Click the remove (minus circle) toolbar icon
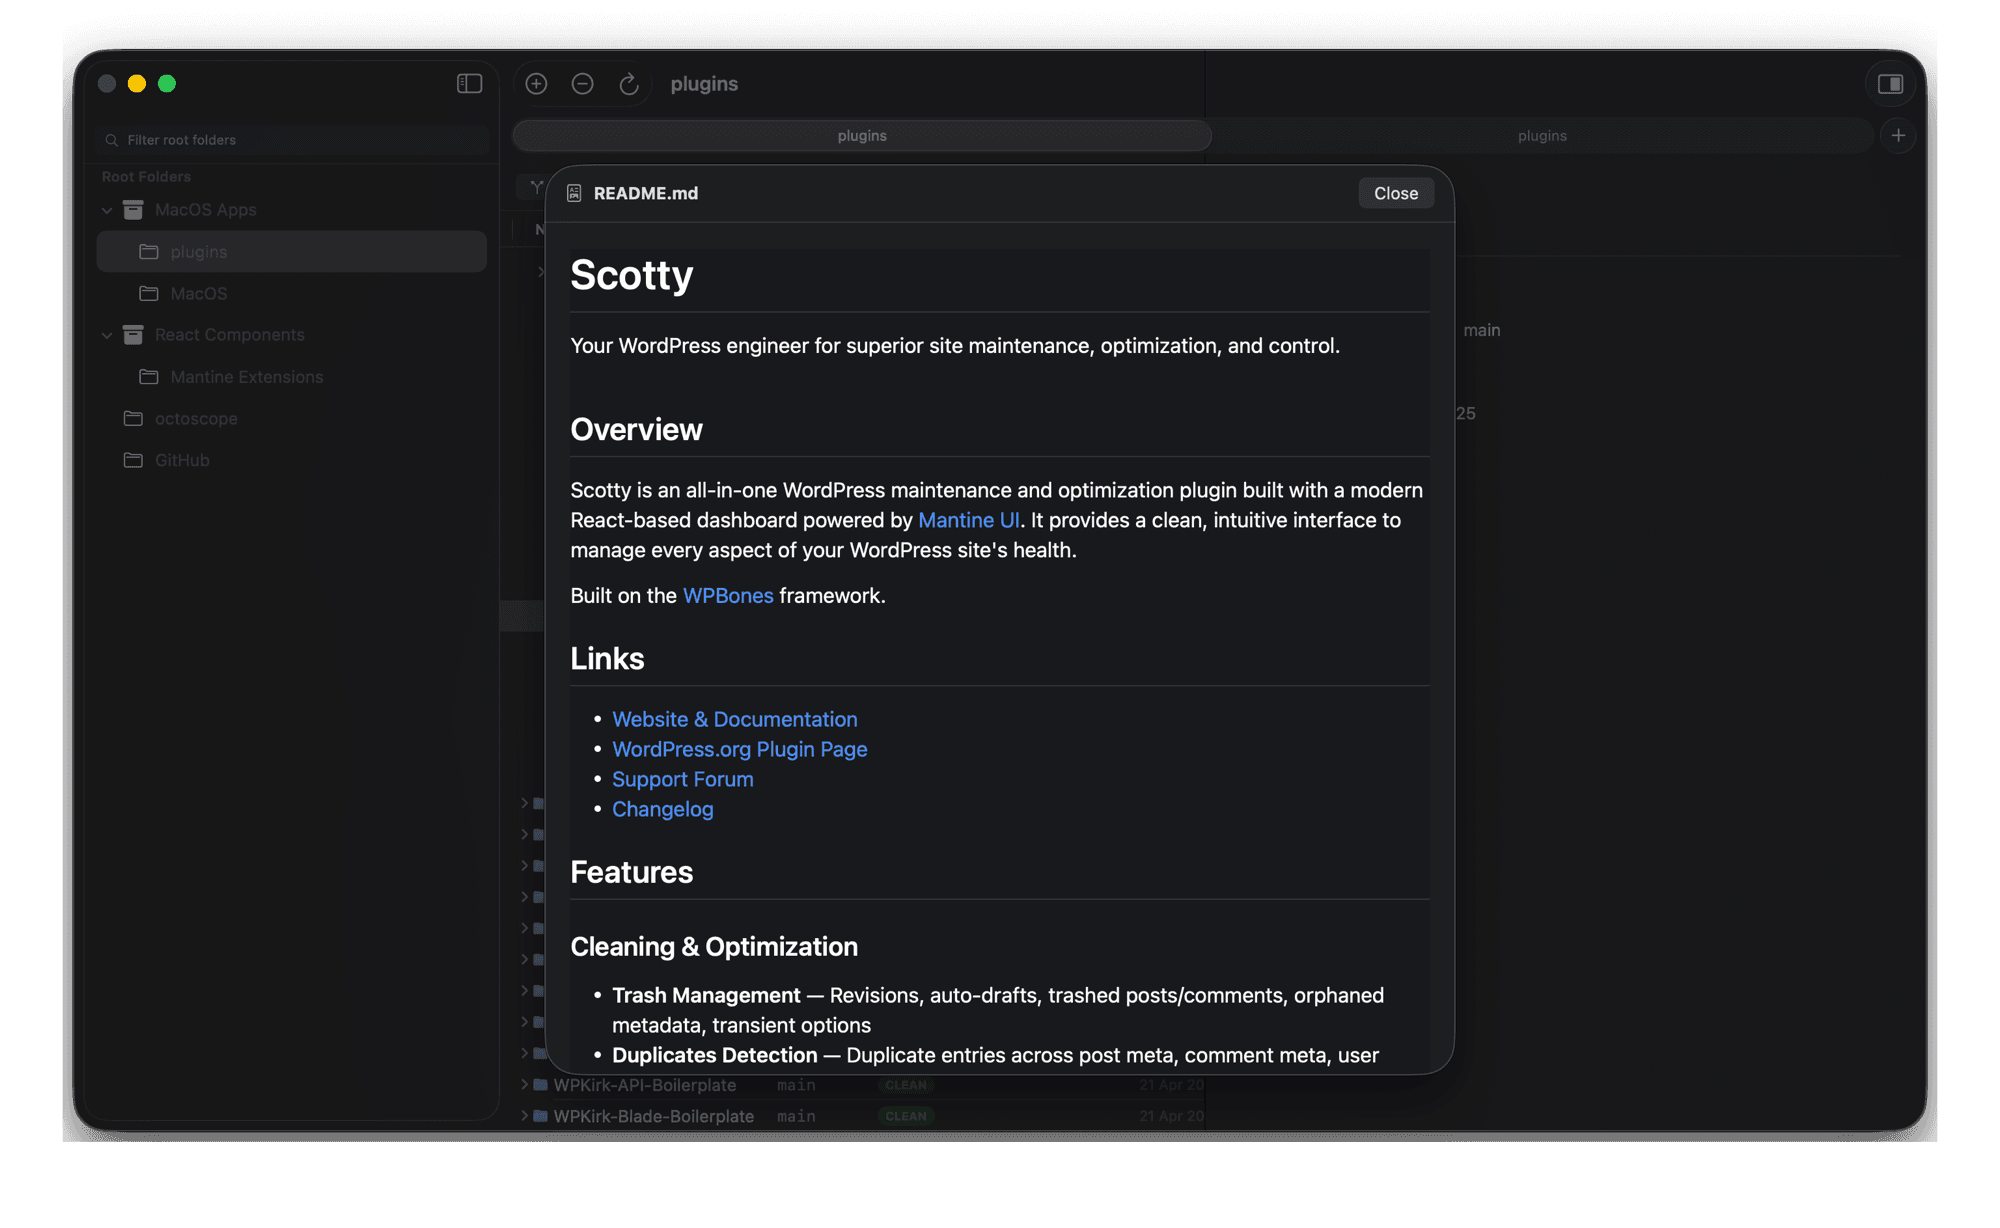The image size is (2000, 1228). (x=583, y=84)
